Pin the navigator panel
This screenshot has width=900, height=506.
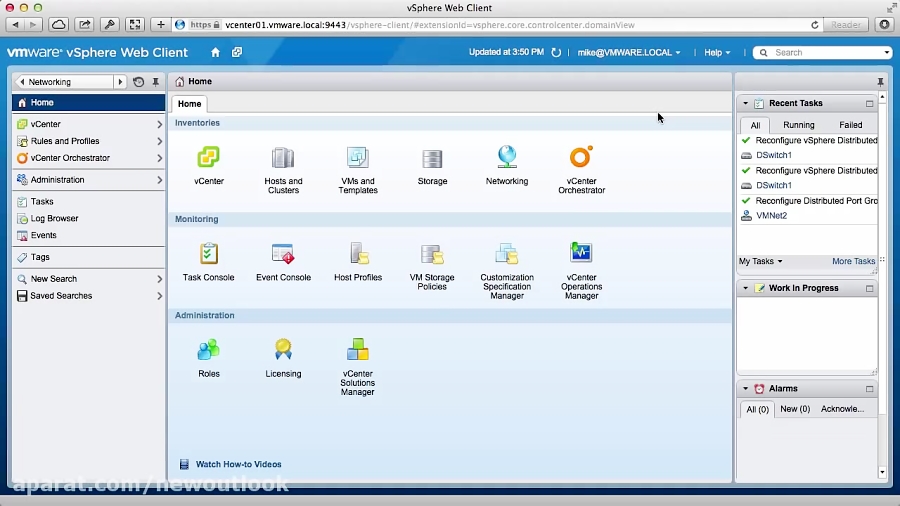(156, 82)
